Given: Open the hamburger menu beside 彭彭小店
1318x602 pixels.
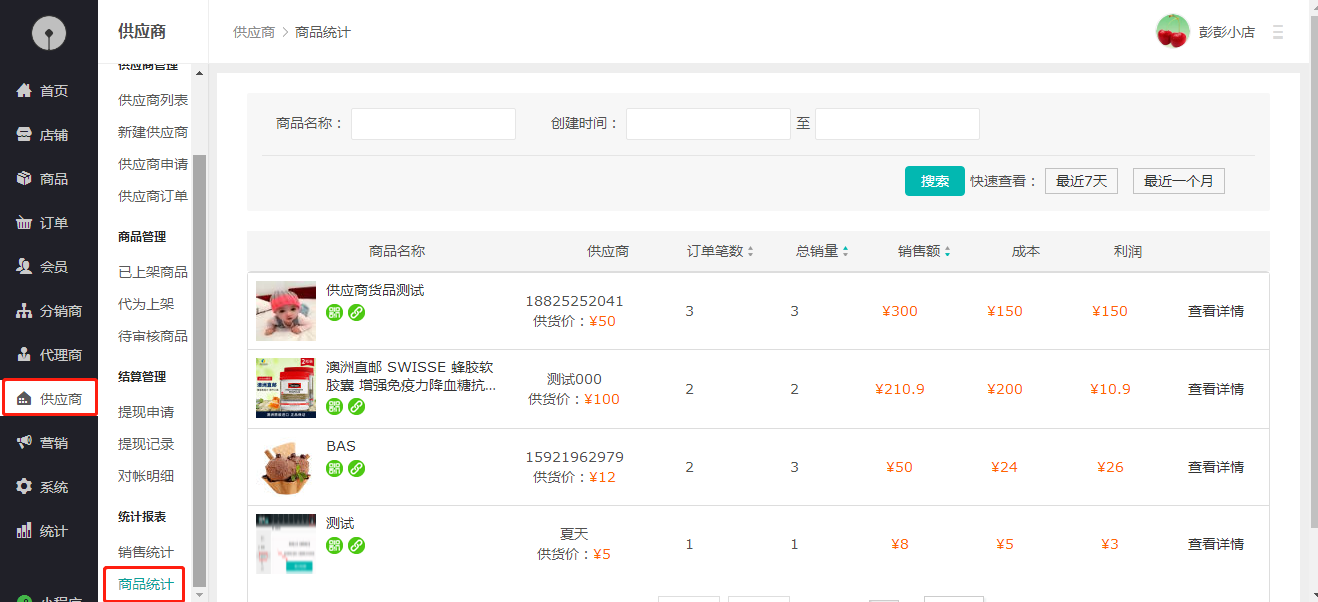Looking at the screenshot, I should 1277,32.
